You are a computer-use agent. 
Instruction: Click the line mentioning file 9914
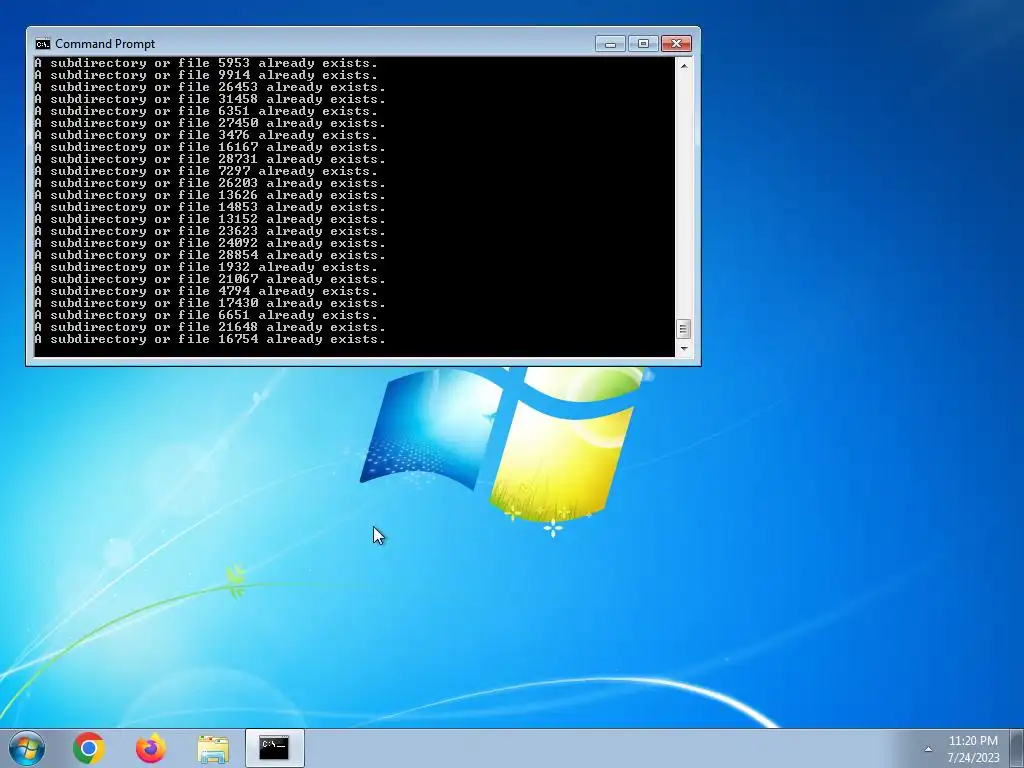[x=206, y=75]
